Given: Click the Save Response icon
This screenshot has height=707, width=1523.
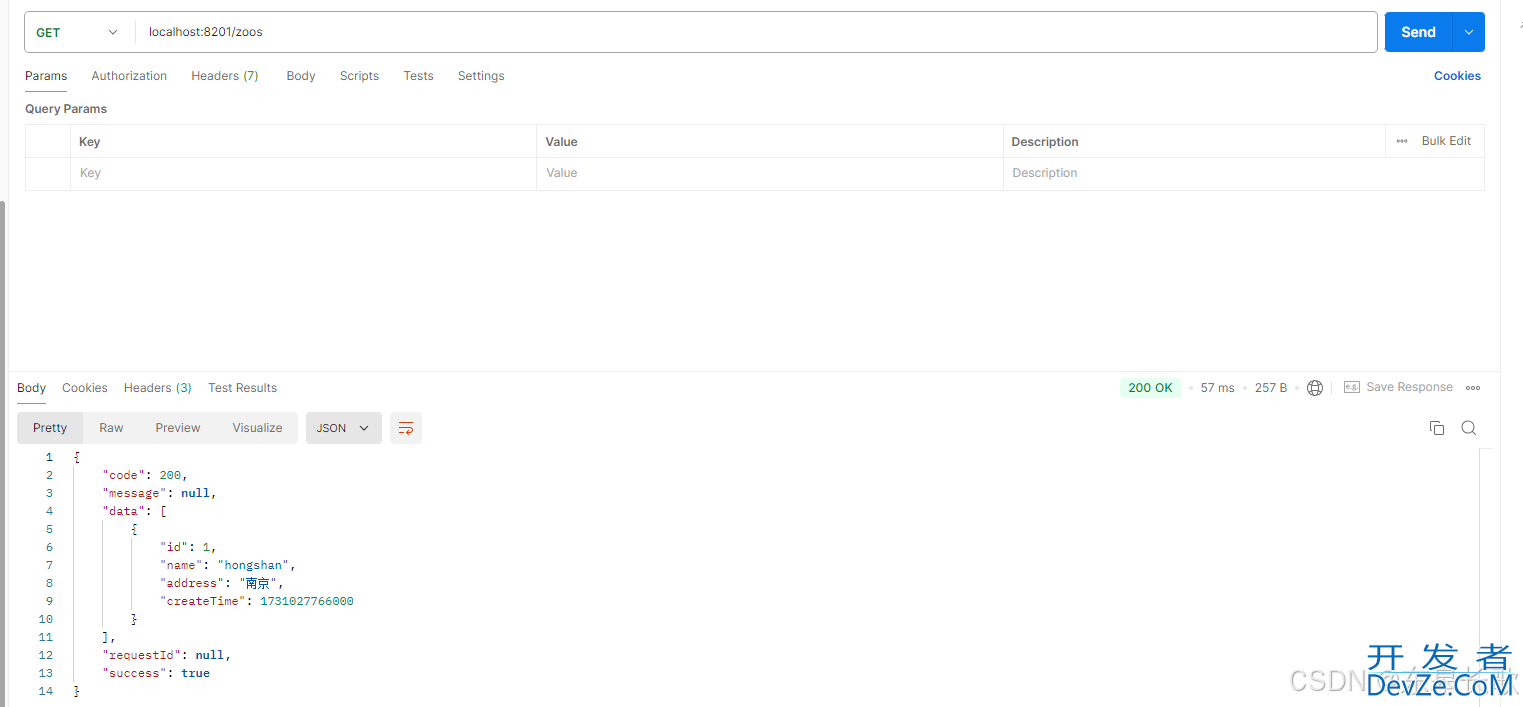Looking at the screenshot, I should coord(1352,387).
